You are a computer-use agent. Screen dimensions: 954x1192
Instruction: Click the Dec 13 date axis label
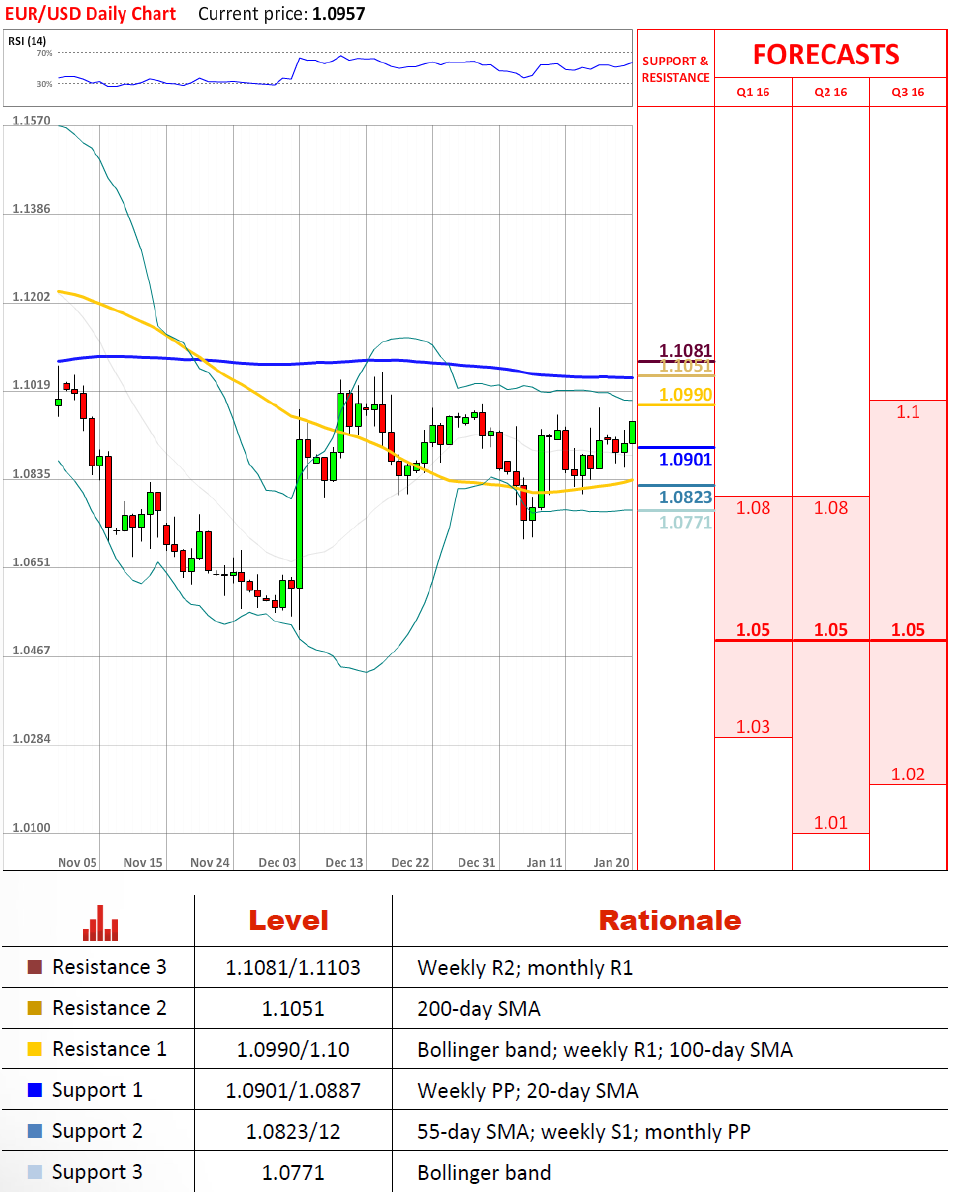point(344,862)
